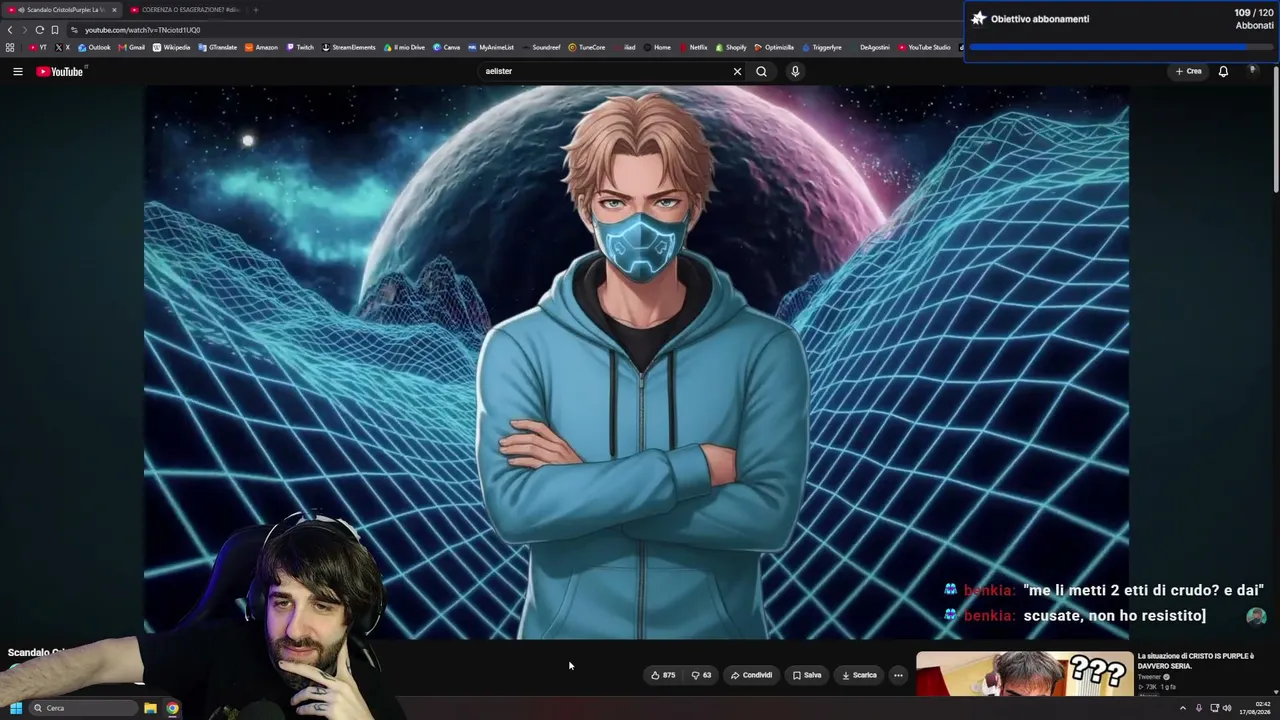Open the Canva bookmark

[x=446, y=47]
